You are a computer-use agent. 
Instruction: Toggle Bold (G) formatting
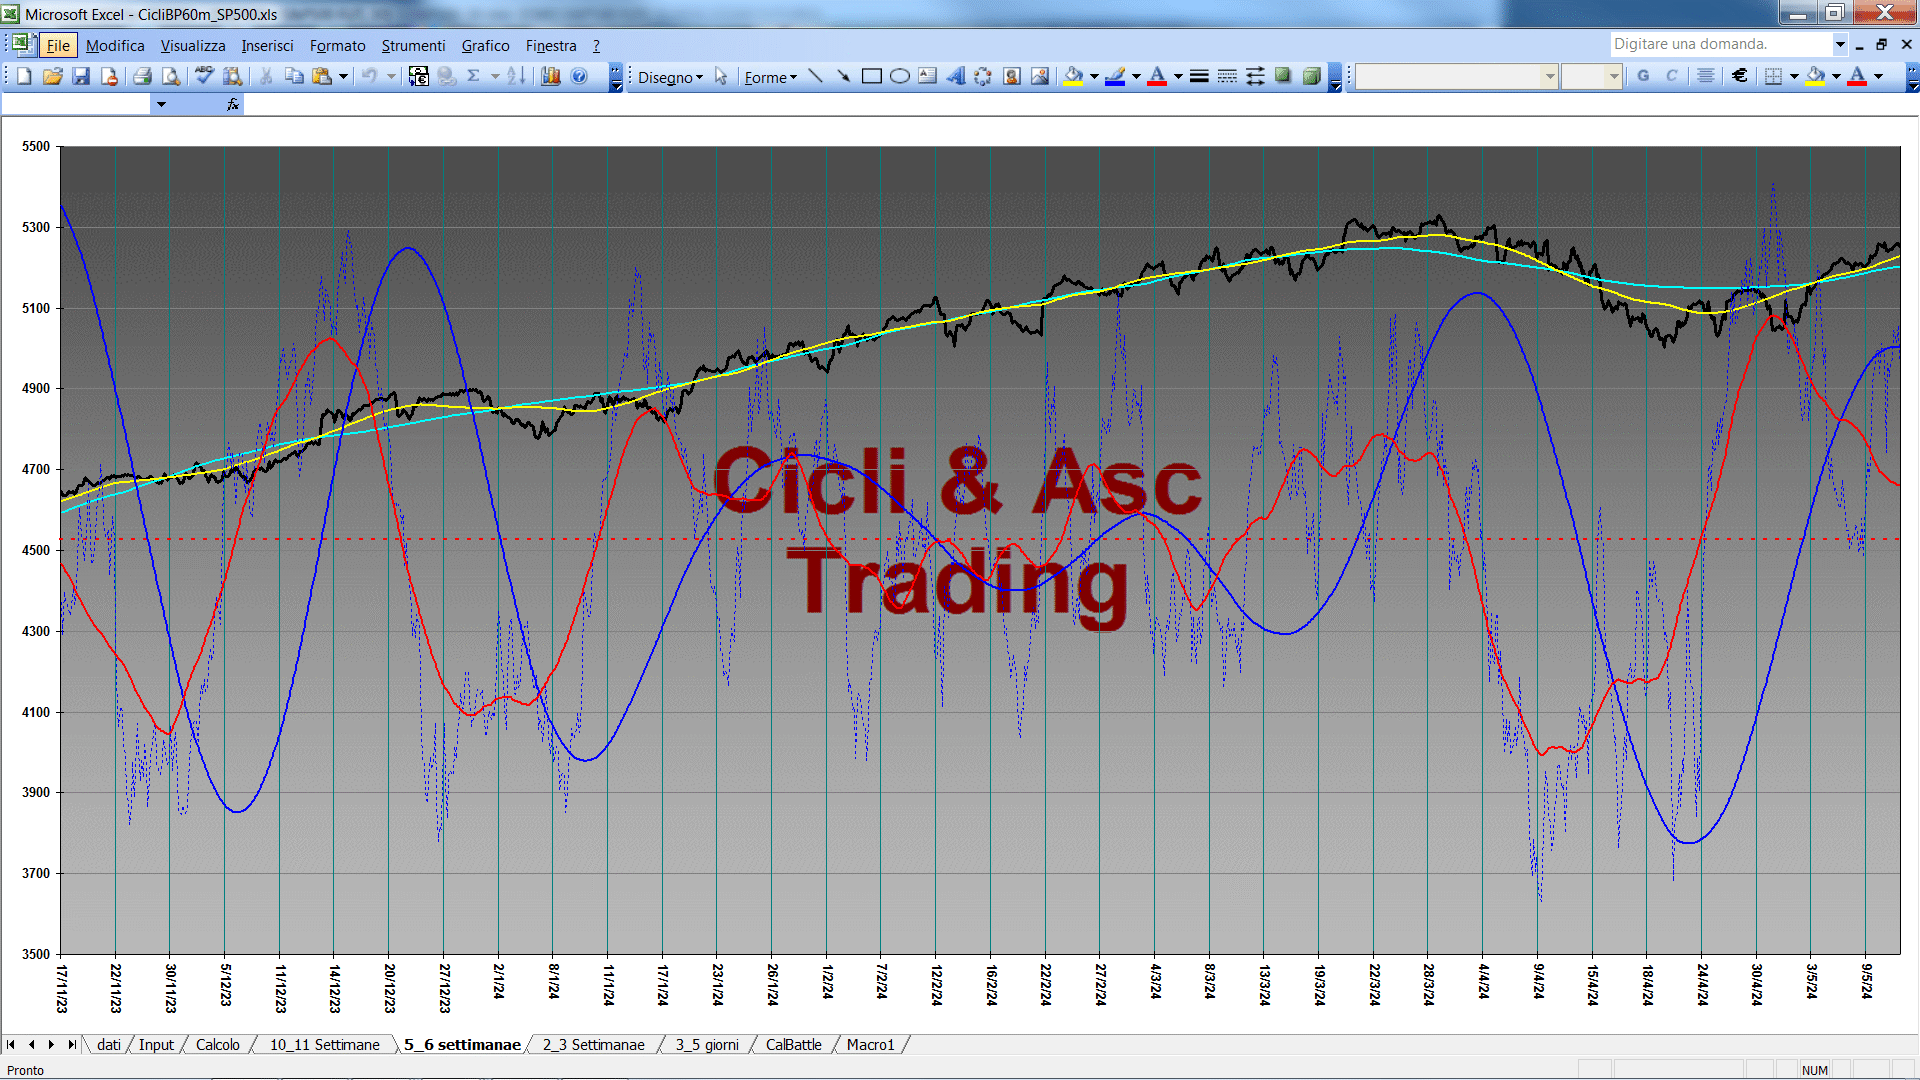pyautogui.click(x=1643, y=76)
